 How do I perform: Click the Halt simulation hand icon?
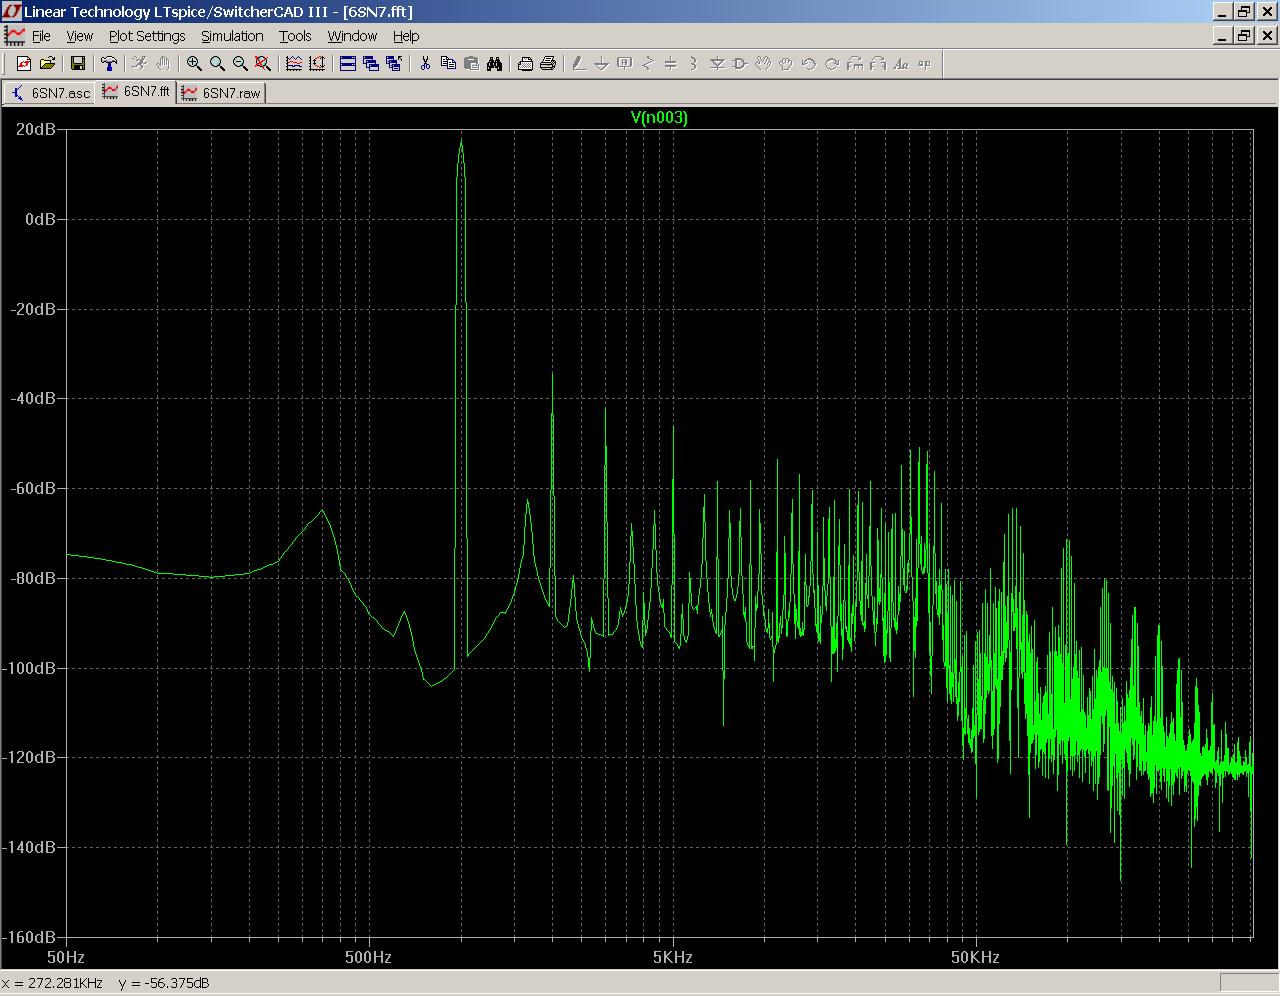click(163, 64)
